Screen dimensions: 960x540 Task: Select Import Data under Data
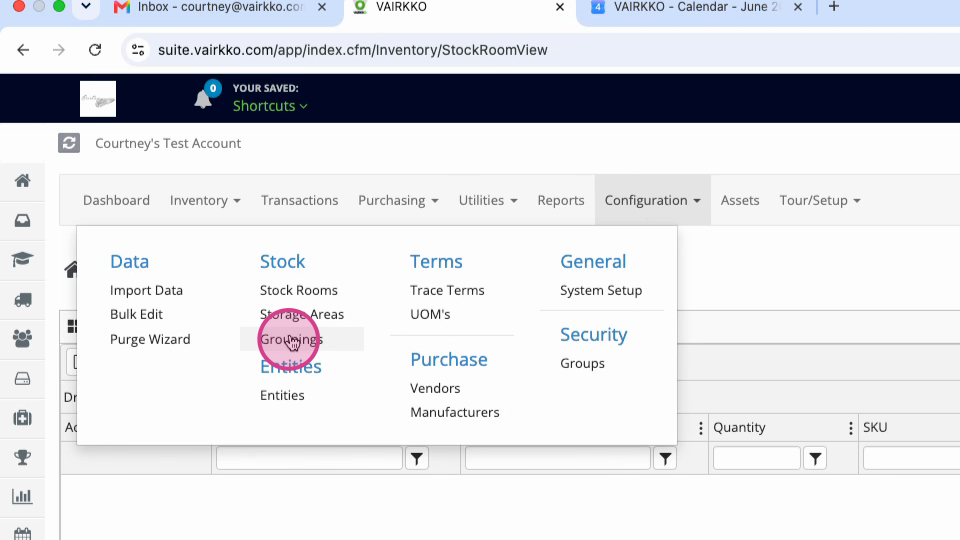point(146,291)
